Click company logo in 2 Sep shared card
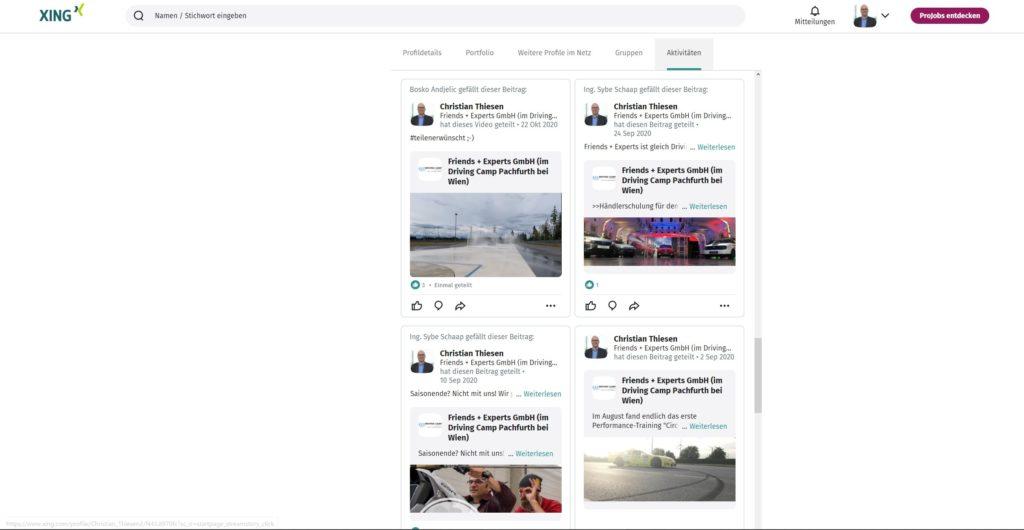 [x=604, y=388]
